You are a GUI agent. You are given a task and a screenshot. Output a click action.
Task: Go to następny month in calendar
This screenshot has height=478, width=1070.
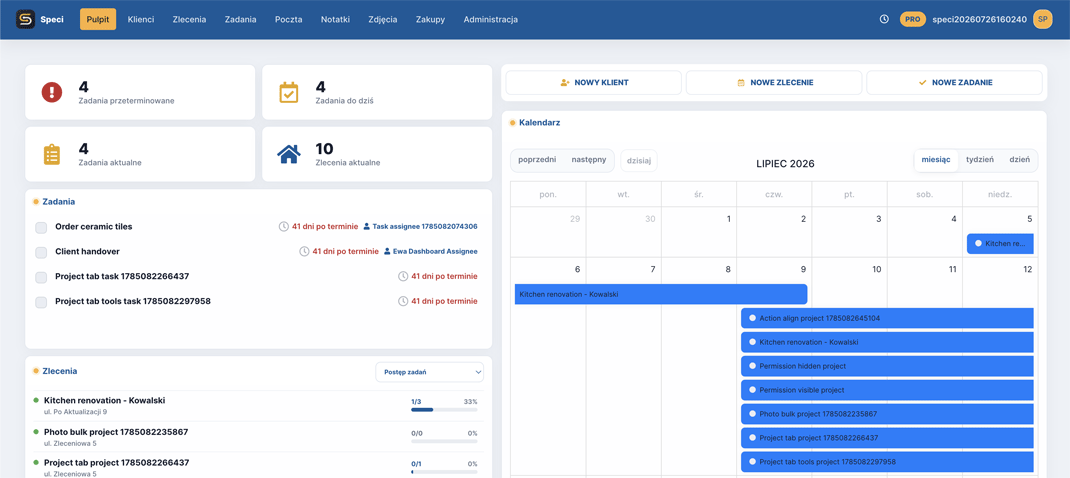(x=589, y=160)
